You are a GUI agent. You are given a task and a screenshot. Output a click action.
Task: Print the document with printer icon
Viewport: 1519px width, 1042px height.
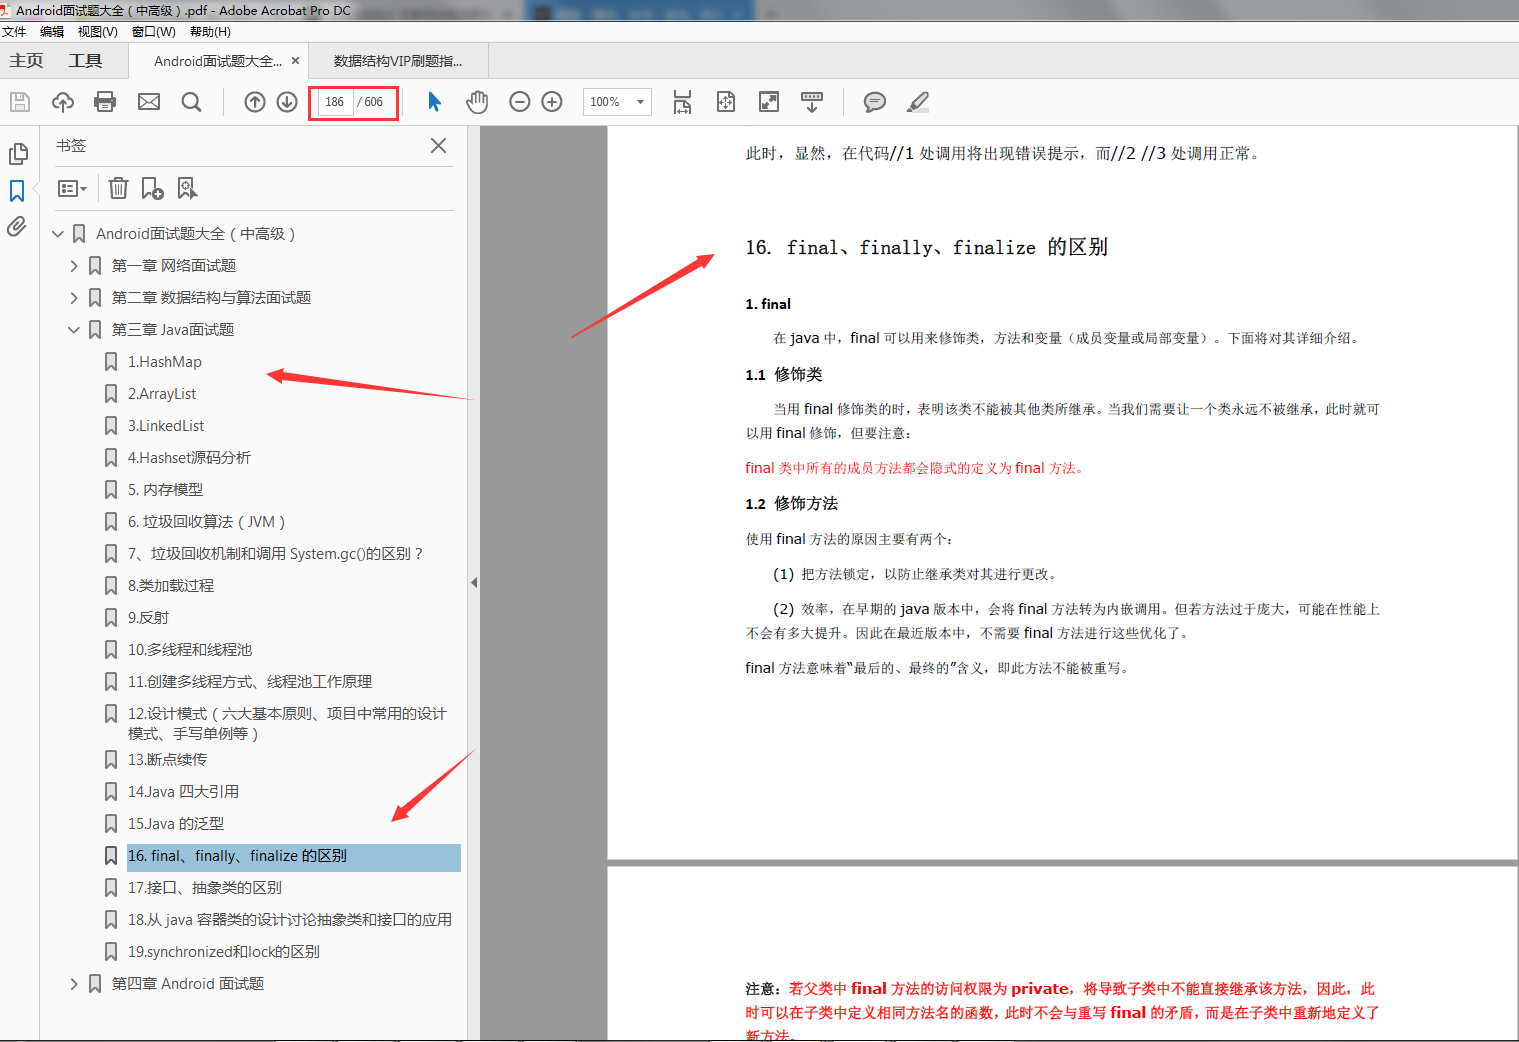[105, 102]
